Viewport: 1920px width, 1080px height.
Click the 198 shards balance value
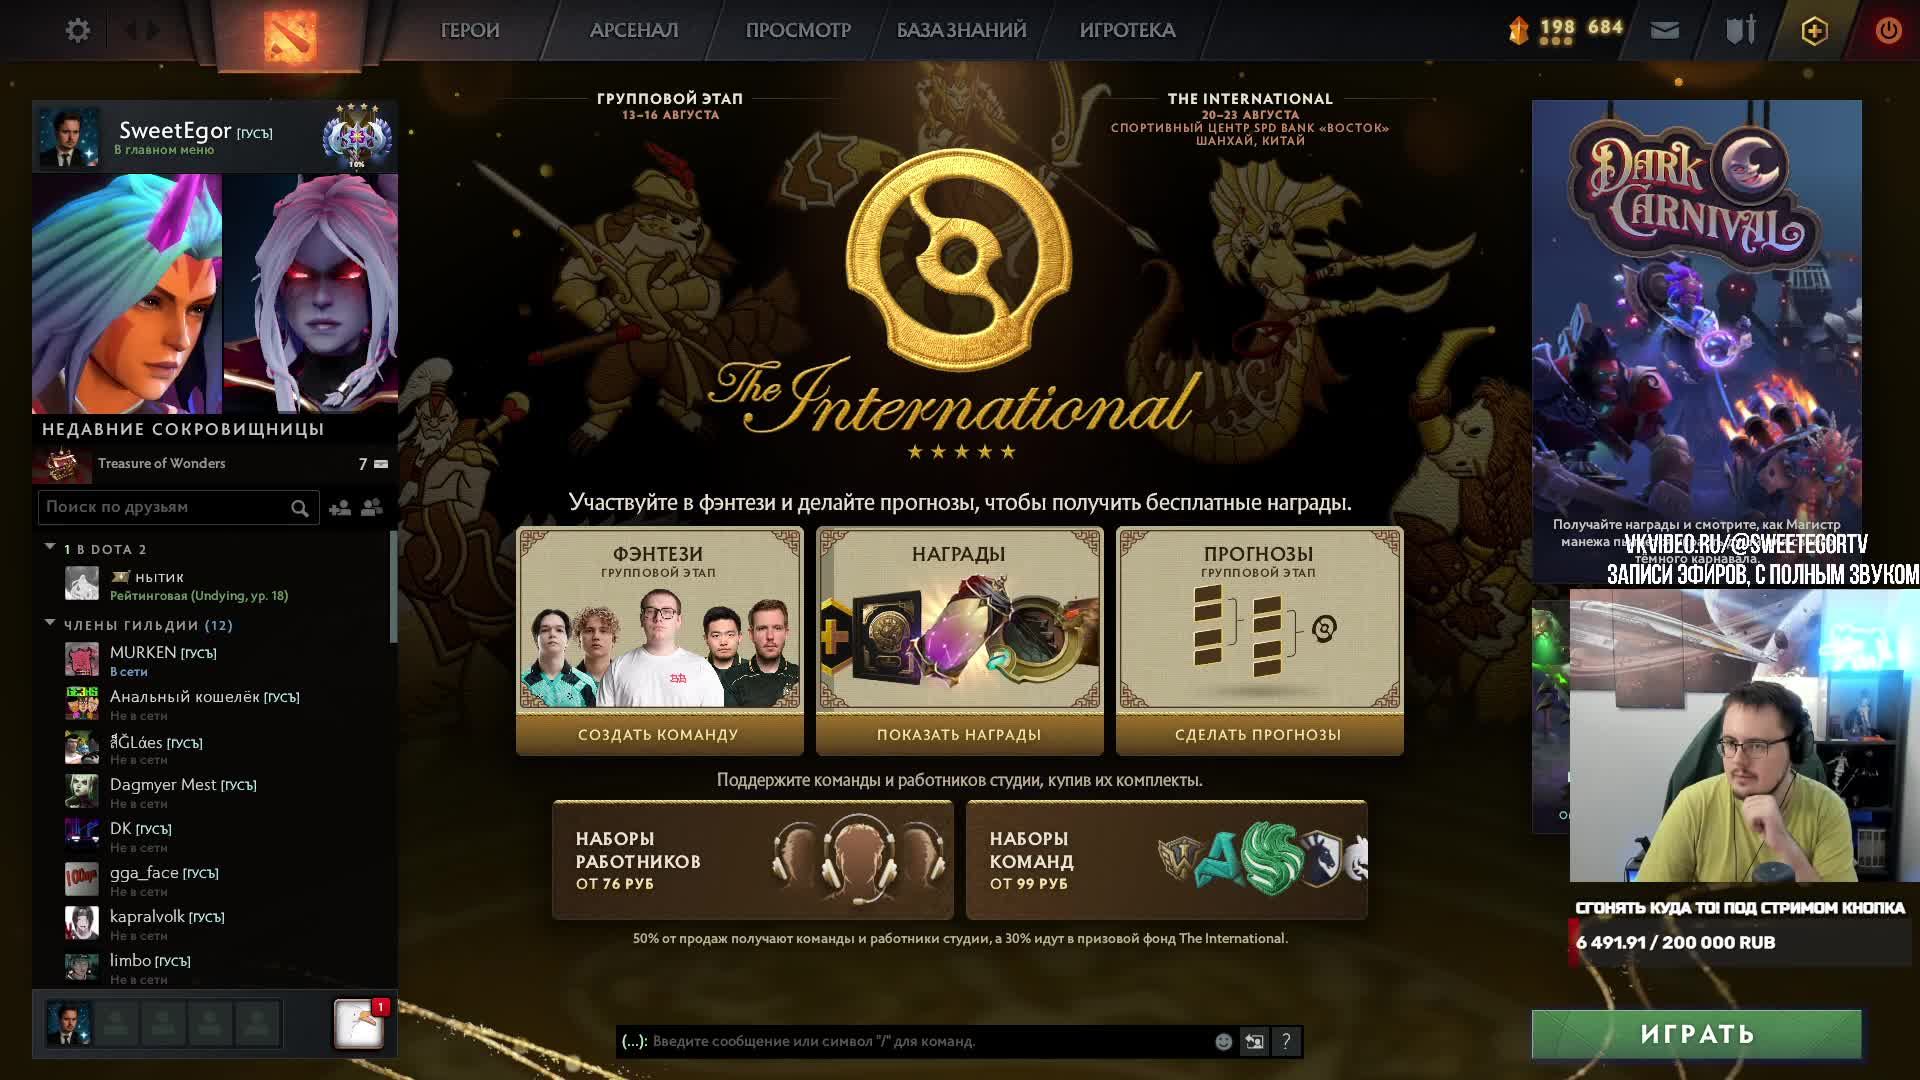point(1557,27)
